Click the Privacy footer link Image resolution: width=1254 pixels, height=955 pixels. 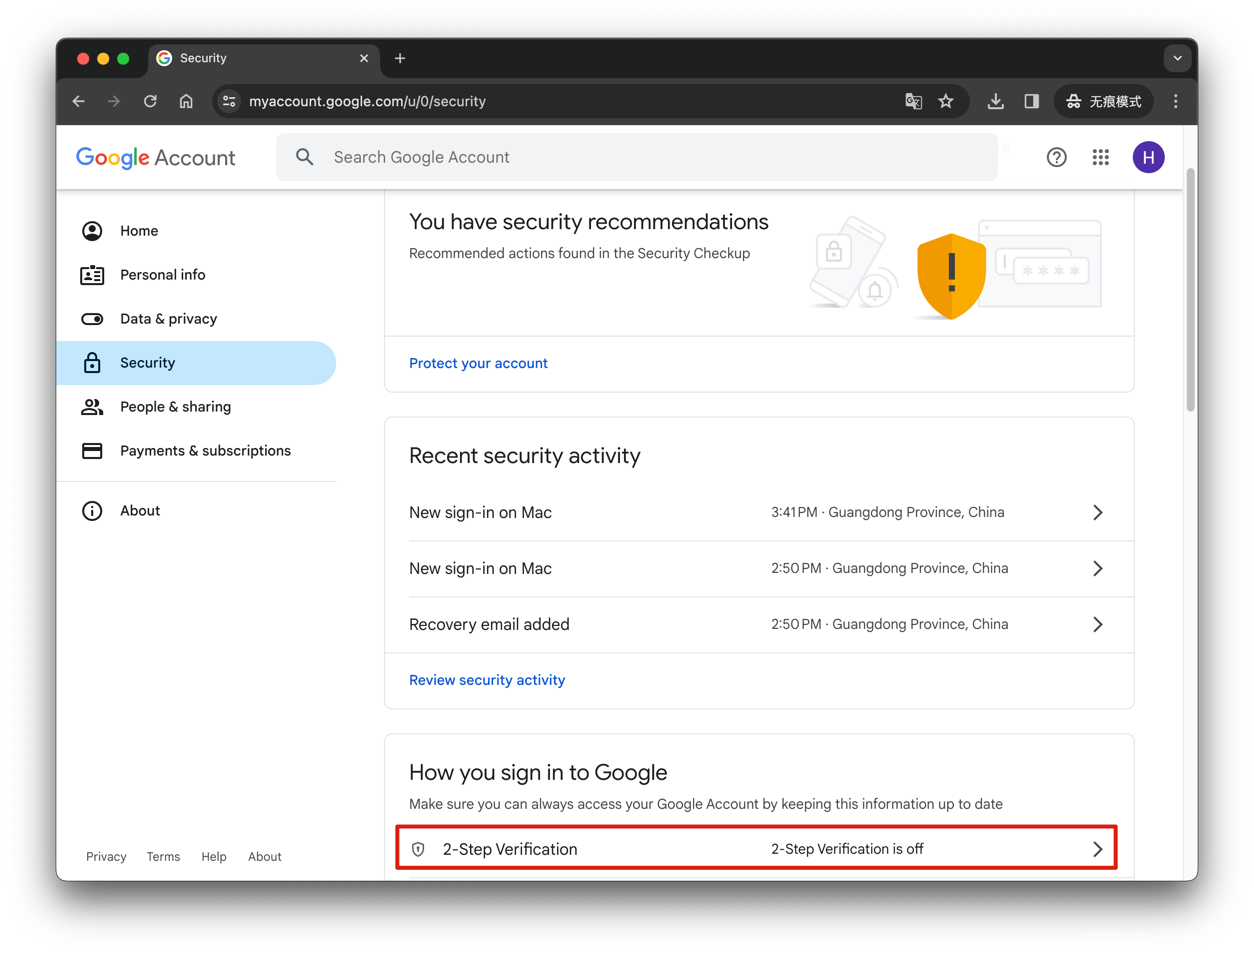tap(106, 857)
